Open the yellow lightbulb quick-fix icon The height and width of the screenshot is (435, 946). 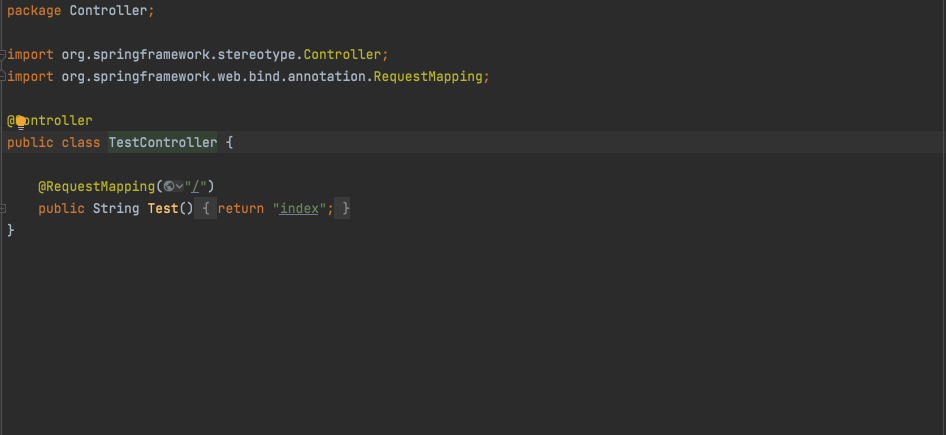[x=21, y=122]
